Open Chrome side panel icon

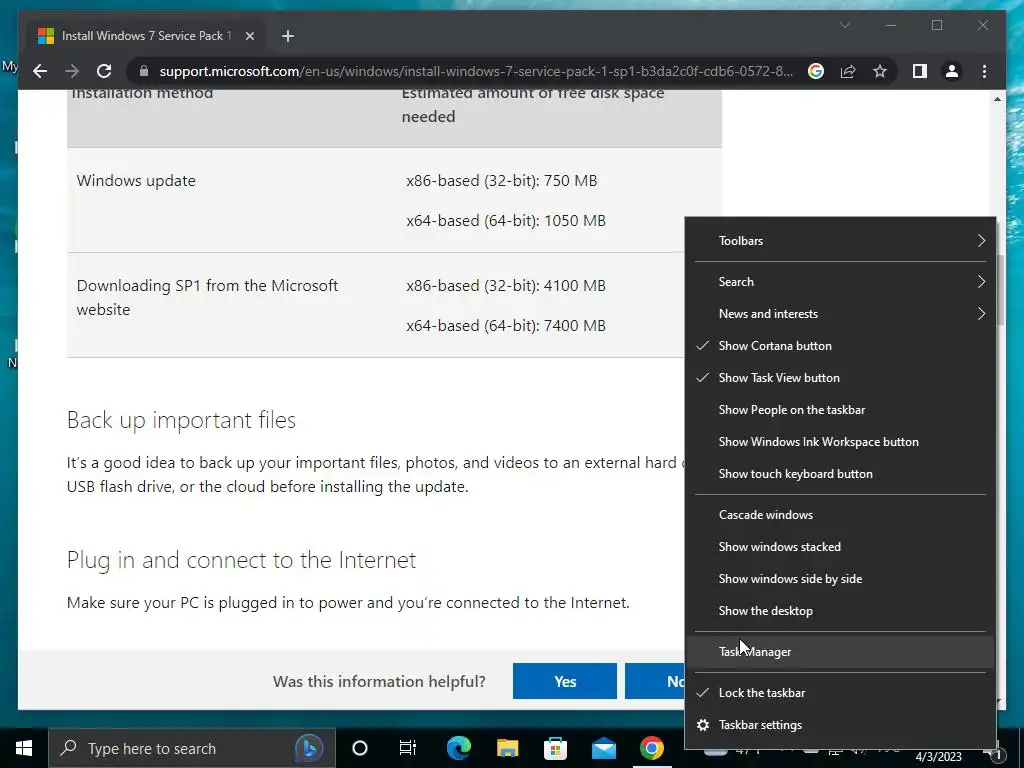coord(920,71)
